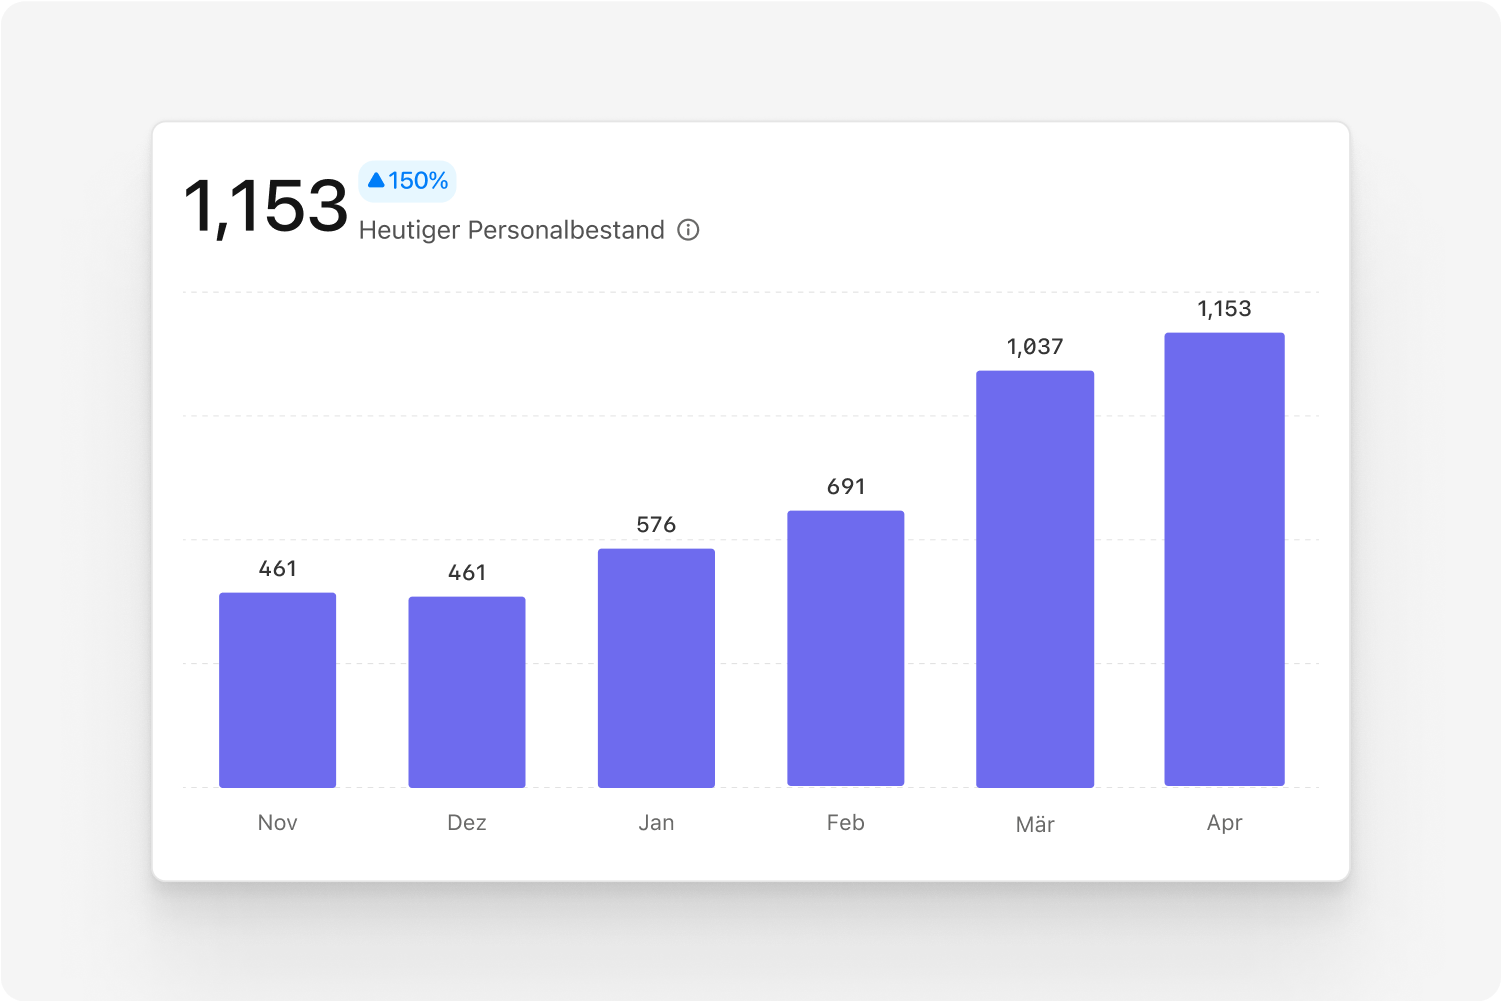
Task: Click the Apr axis label
Action: (x=1224, y=823)
